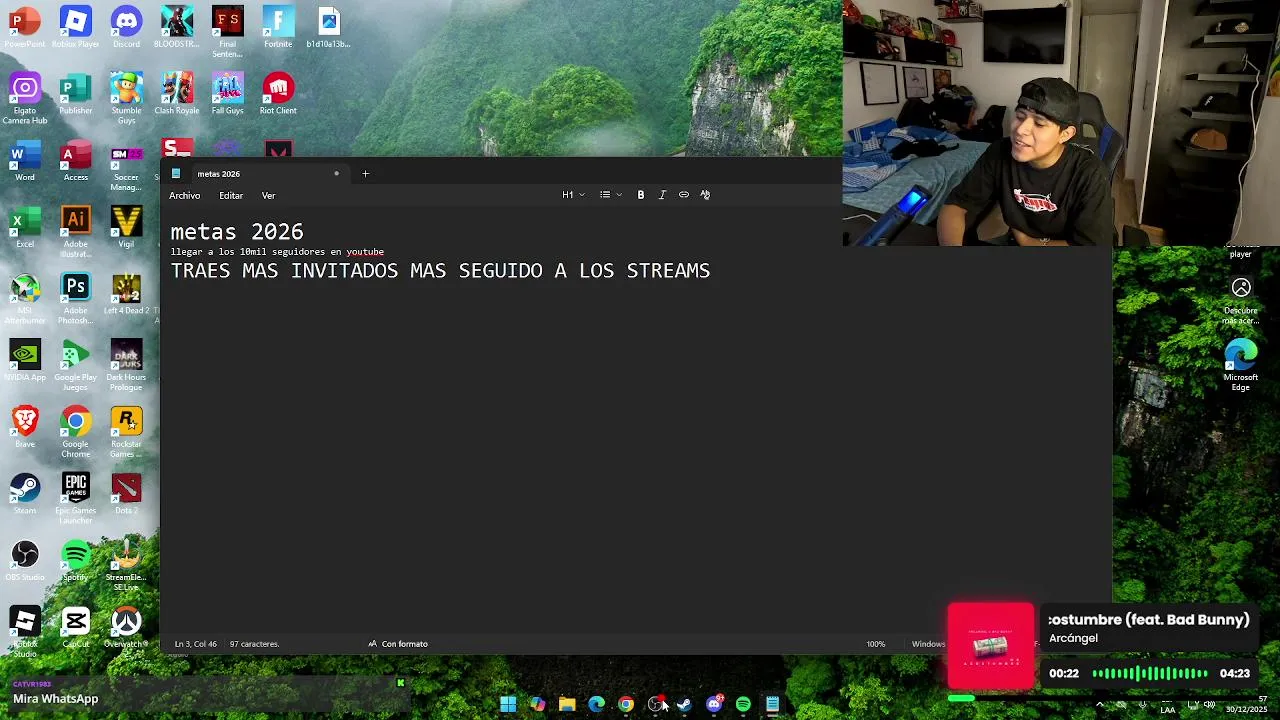Select the b1d10a13b image file on desktop

(329, 27)
